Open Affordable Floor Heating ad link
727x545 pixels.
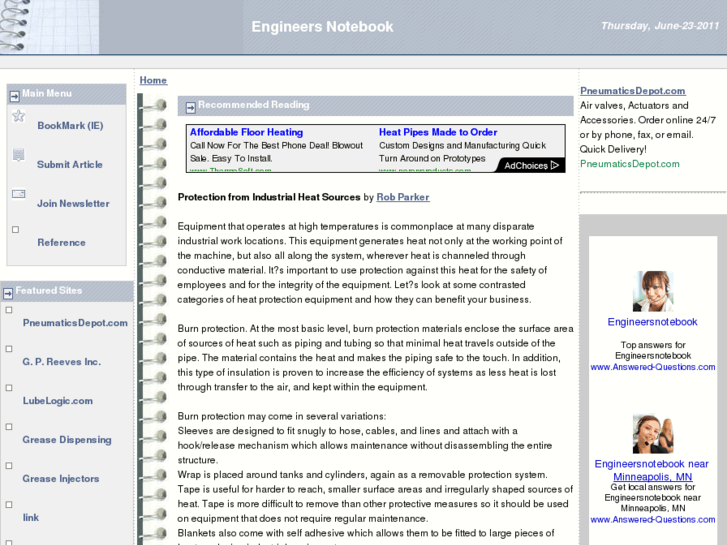246,132
